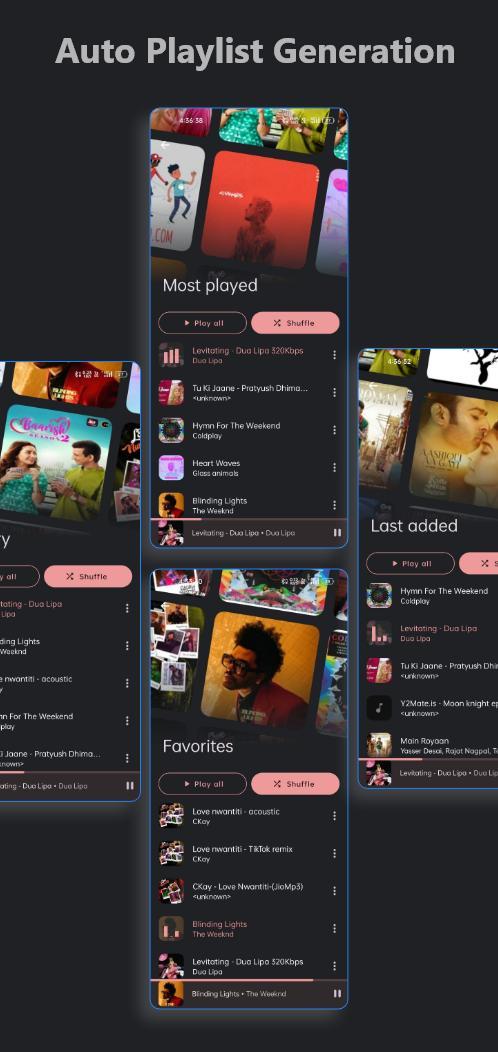
Task: Open options for Love nwantiti acoustic in left screen
Action: pos(127,683)
